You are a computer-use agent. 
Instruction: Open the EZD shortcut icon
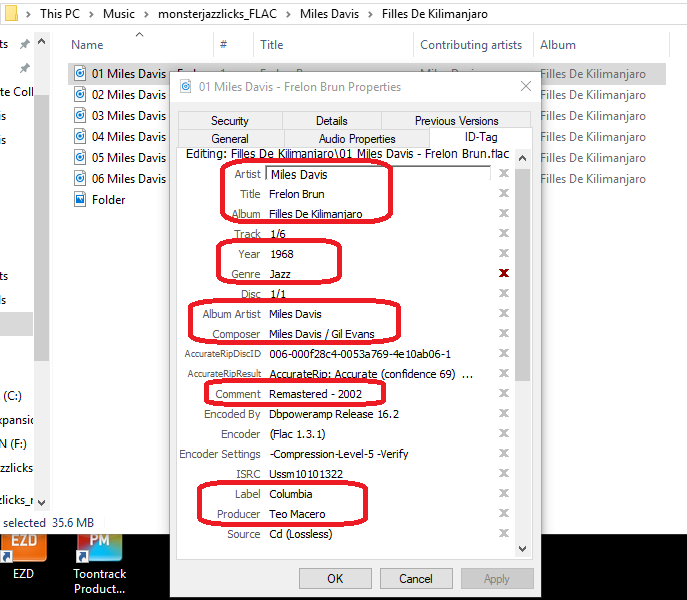click(24, 550)
